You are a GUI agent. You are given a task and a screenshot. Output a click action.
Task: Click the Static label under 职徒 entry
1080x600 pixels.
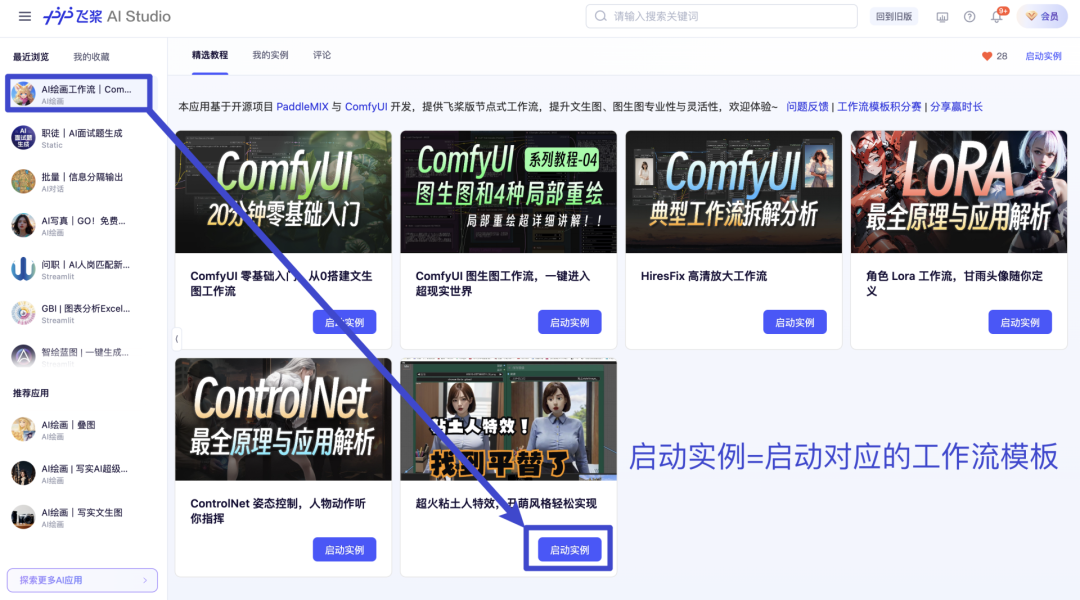point(52,145)
